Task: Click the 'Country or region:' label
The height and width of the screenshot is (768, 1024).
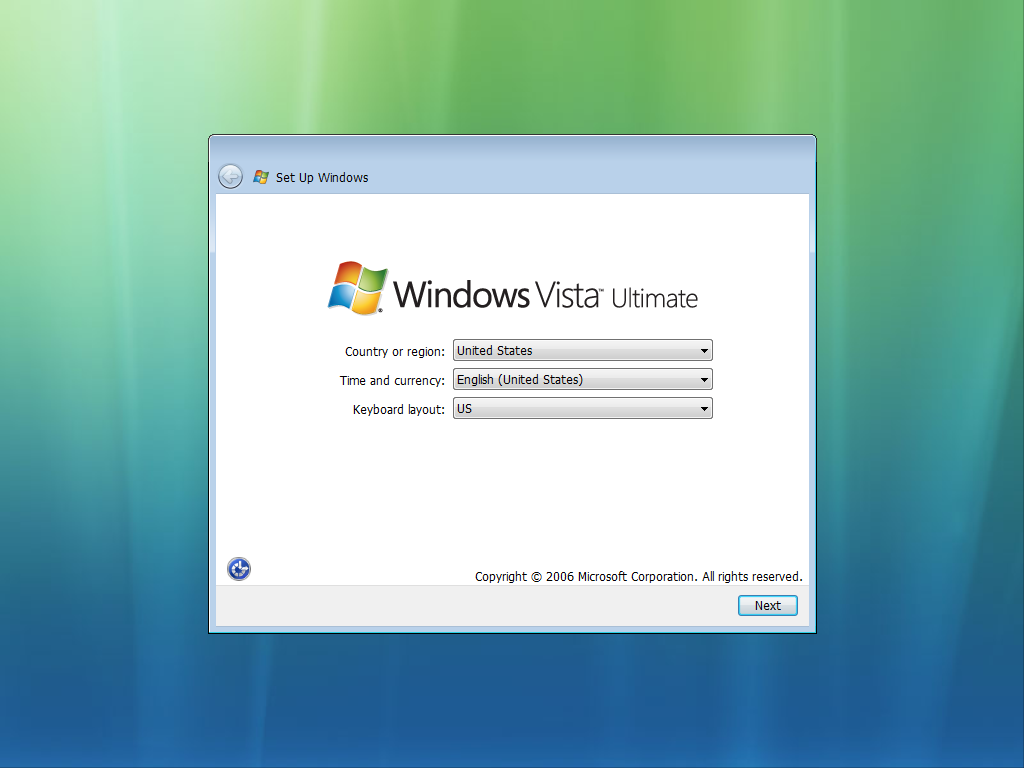Action: (x=394, y=351)
